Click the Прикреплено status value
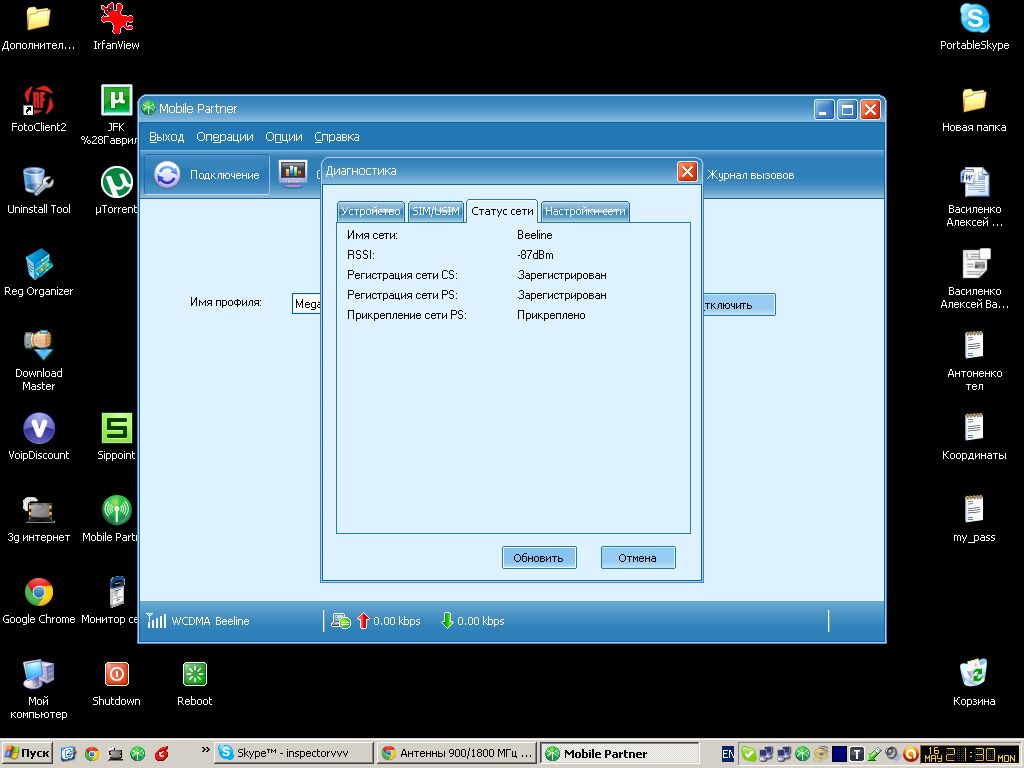 click(x=551, y=315)
